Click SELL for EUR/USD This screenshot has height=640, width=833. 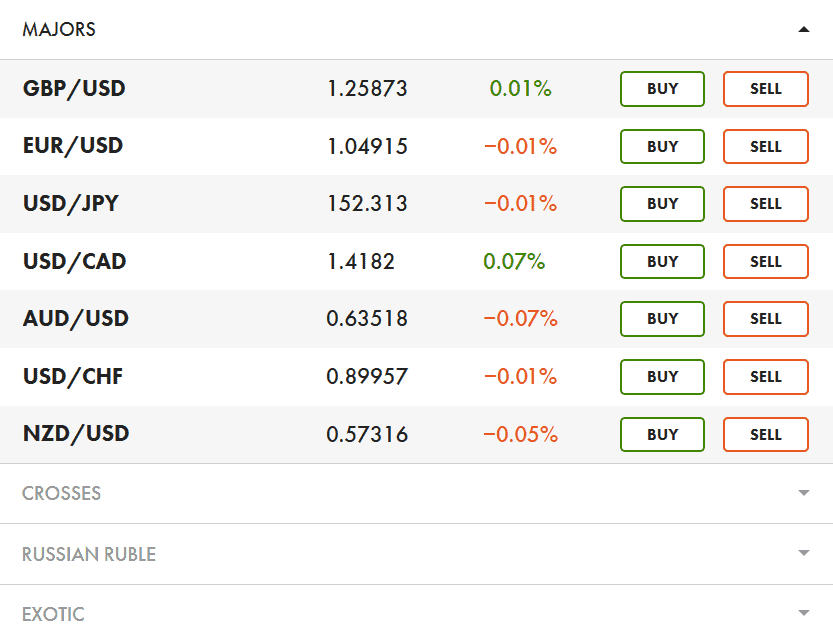(765, 146)
